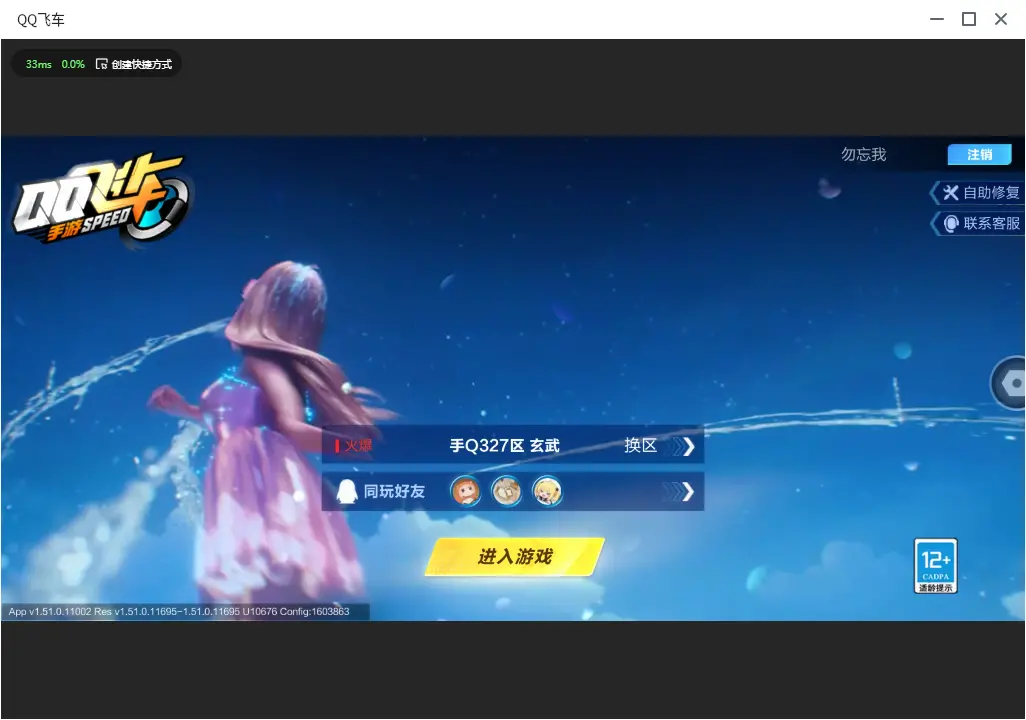Screen dimensions: 1026x720
Task: Select the second friend avatar
Action: point(506,492)
